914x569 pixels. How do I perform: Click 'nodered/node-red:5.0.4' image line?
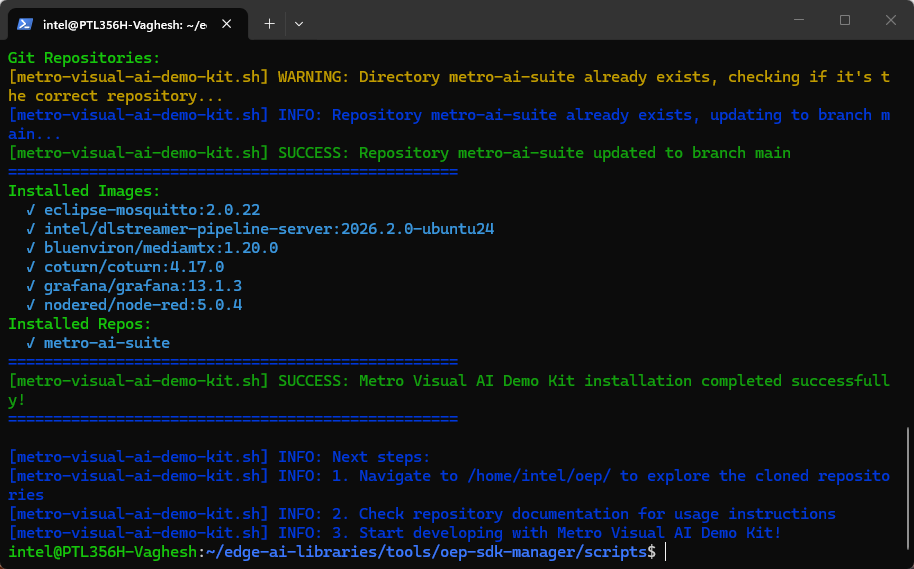pos(143,304)
